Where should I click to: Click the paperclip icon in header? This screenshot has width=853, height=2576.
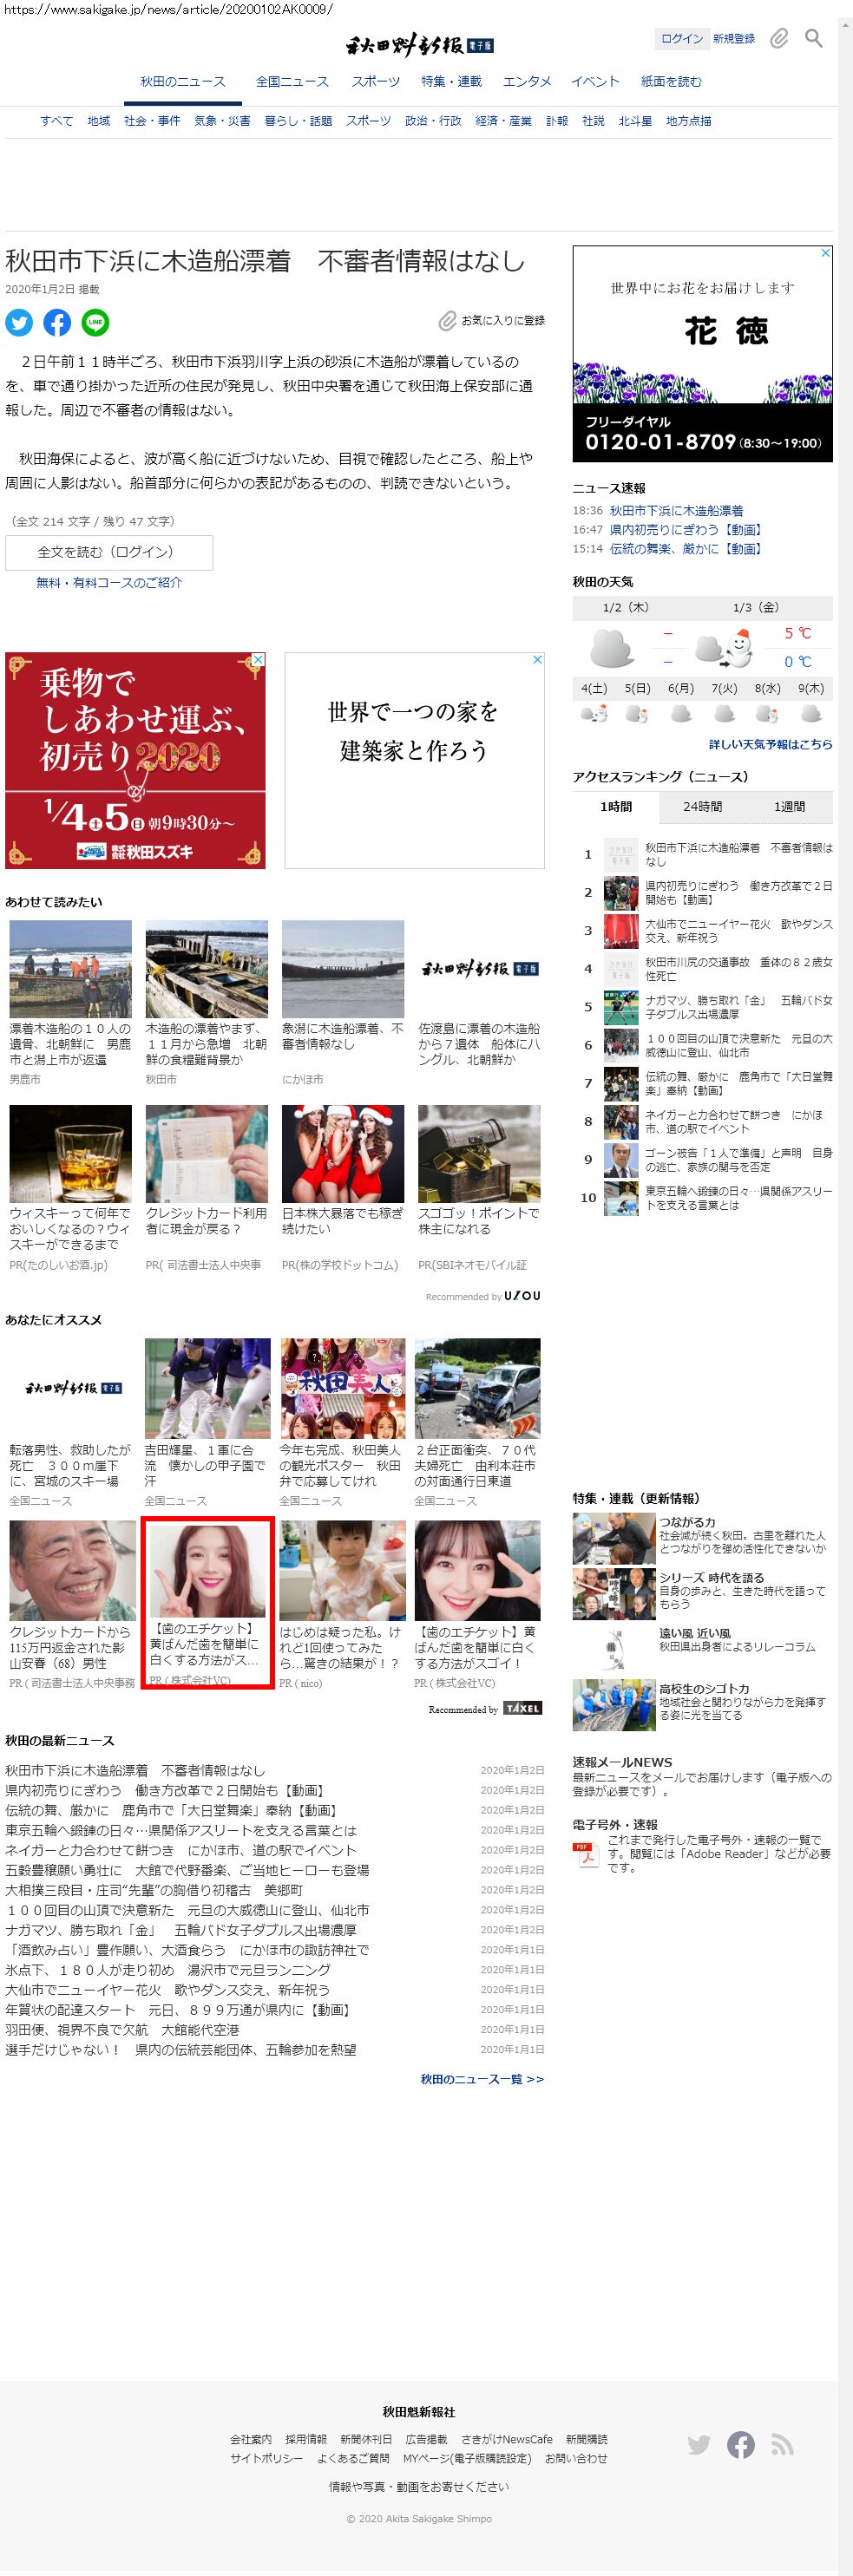[x=779, y=39]
